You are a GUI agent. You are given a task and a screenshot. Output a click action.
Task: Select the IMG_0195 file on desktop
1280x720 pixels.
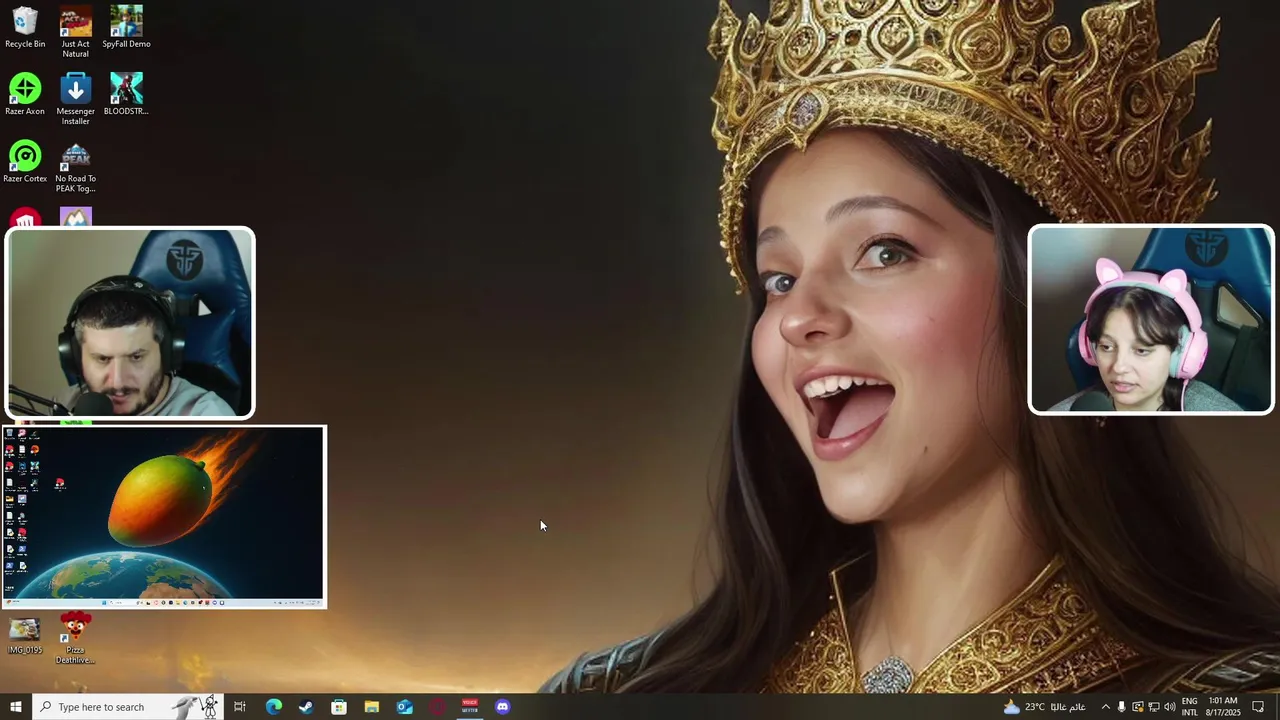pyautogui.click(x=25, y=636)
